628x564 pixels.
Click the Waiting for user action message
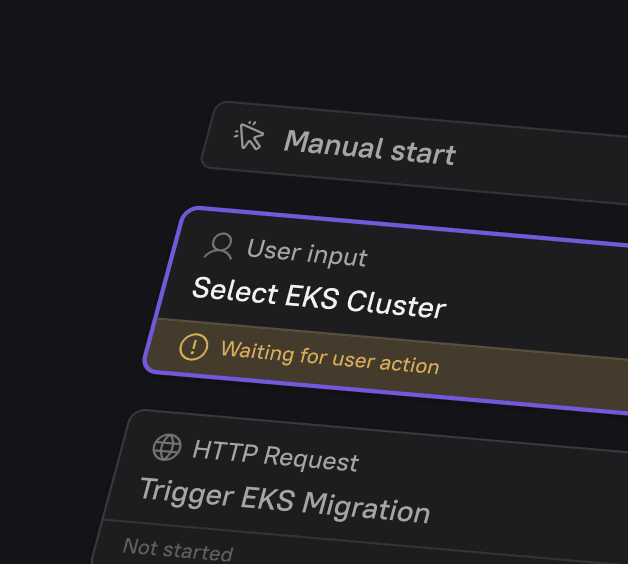[x=330, y=357]
